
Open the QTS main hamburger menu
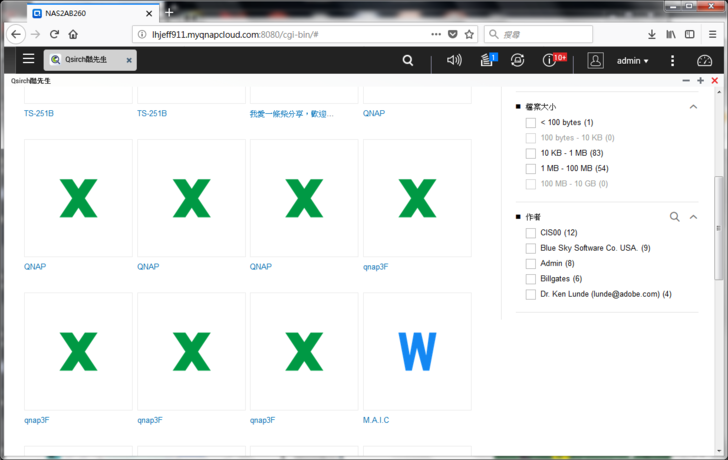[29, 58]
